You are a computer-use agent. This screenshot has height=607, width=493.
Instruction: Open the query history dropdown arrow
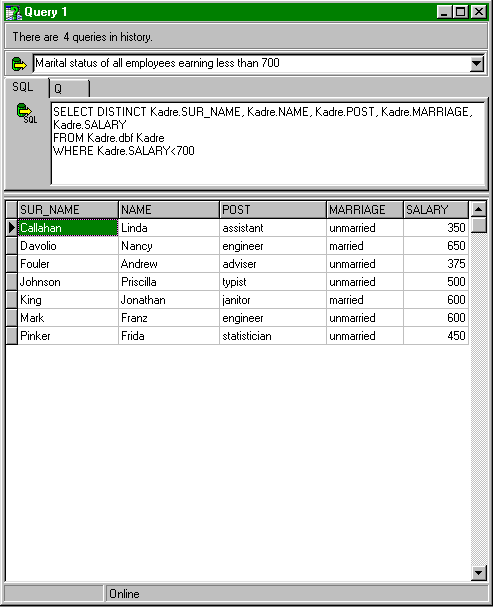tap(477, 63)
